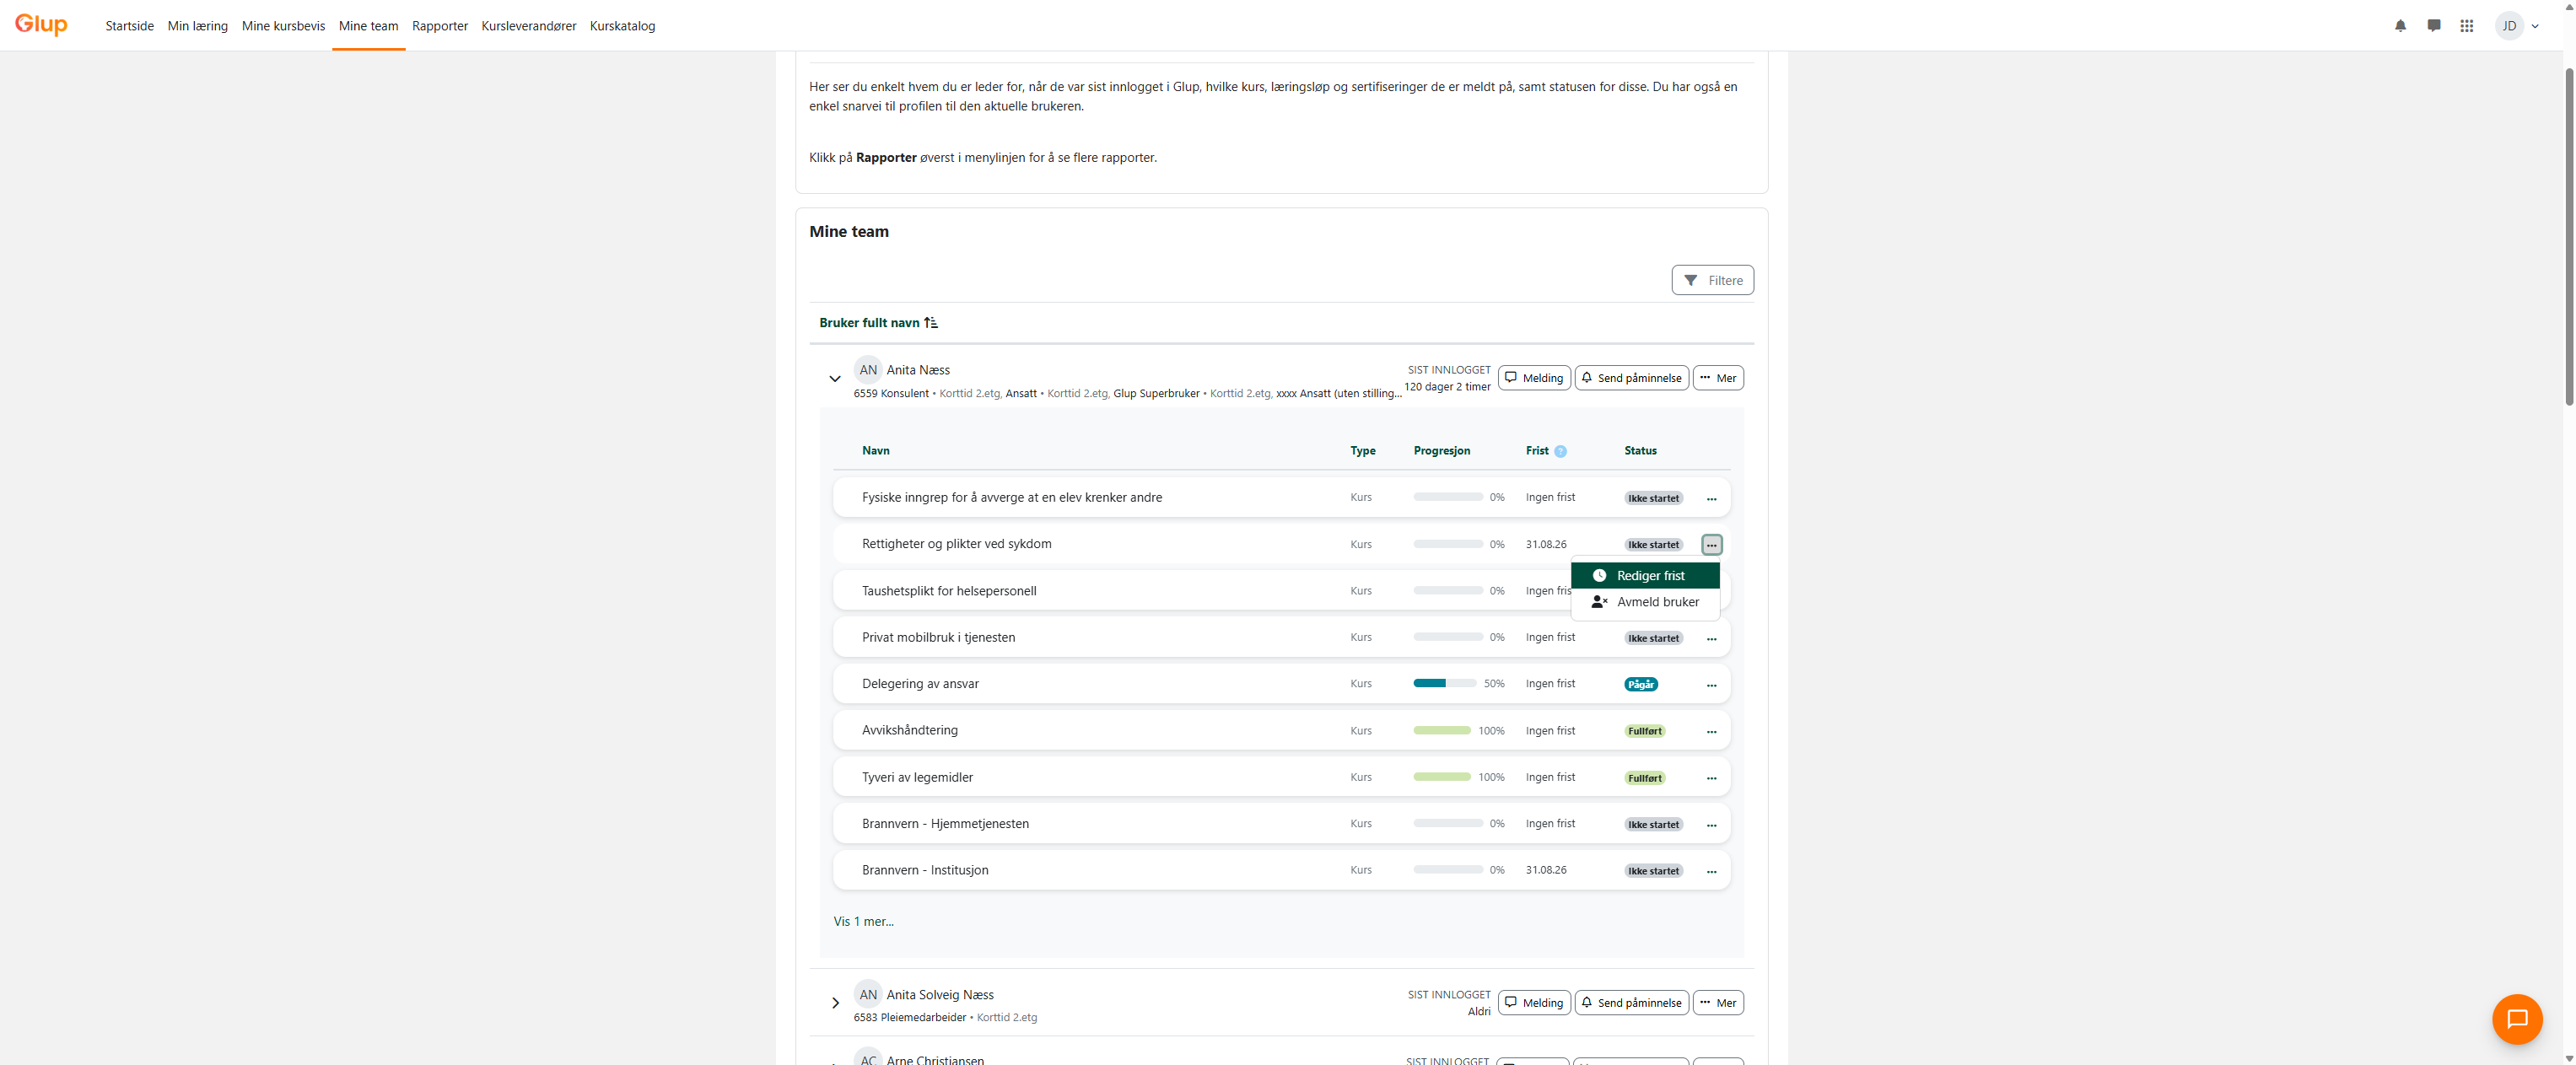Click the page vertical scrollbar thumb
The height and width of the screenshot is (1065, 2576).
(x=2569, y=235)
